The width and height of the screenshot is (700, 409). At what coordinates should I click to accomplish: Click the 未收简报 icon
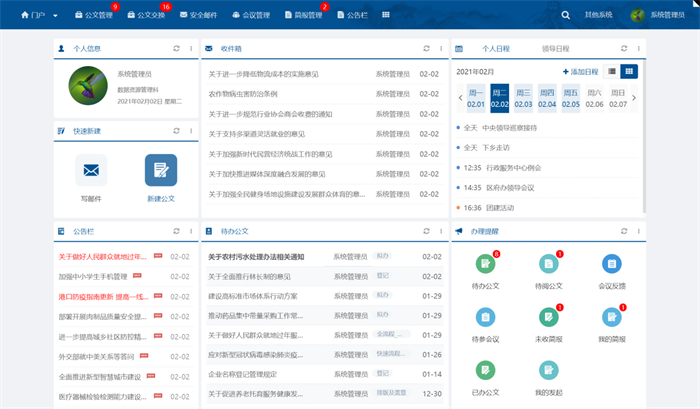[x=548, y=317]
